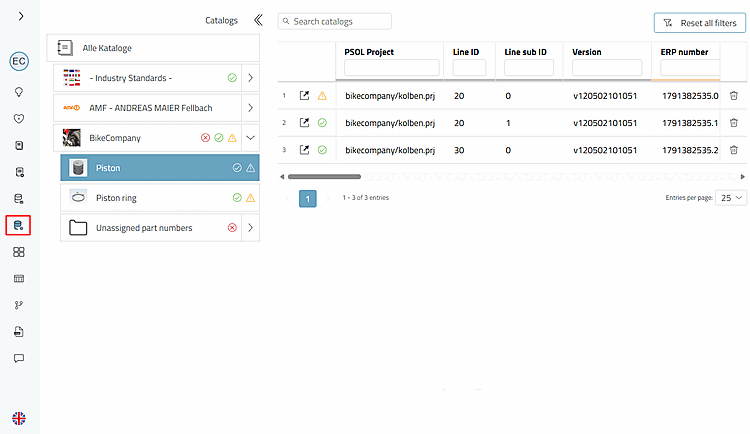Open the heart favorites icon in sidebar
The image size is (750, 434).
(x=19, y=119)
